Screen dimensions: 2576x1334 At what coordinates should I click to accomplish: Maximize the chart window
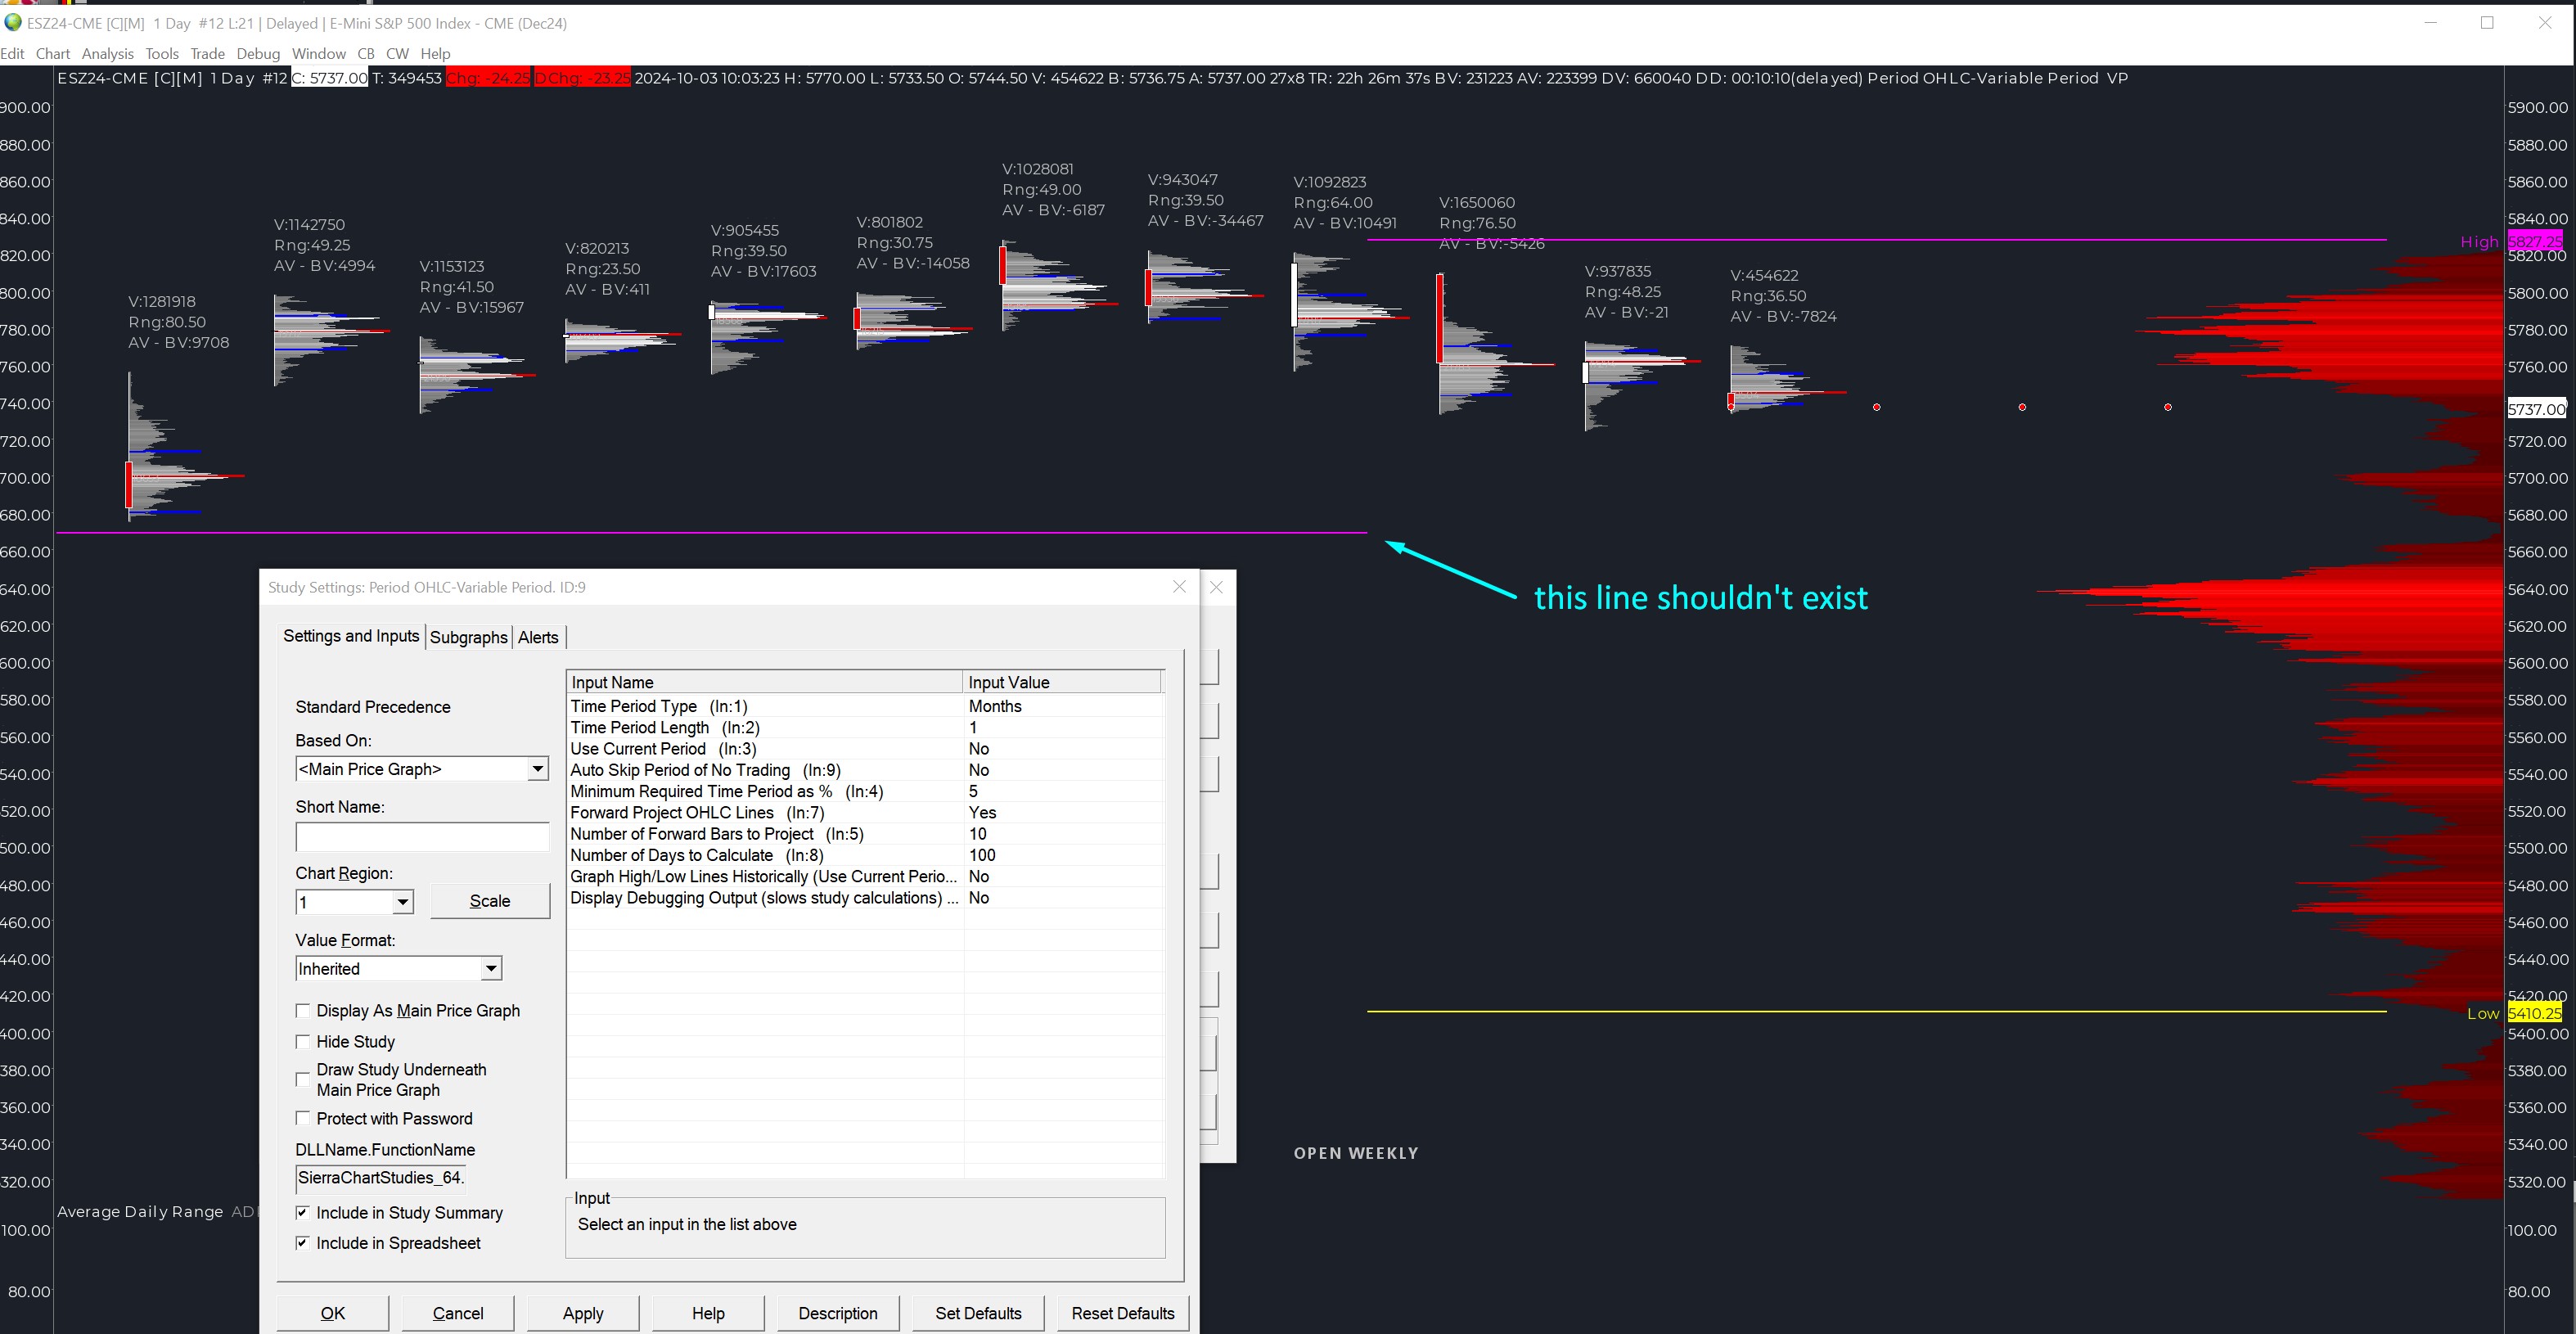pos(2487,23)
